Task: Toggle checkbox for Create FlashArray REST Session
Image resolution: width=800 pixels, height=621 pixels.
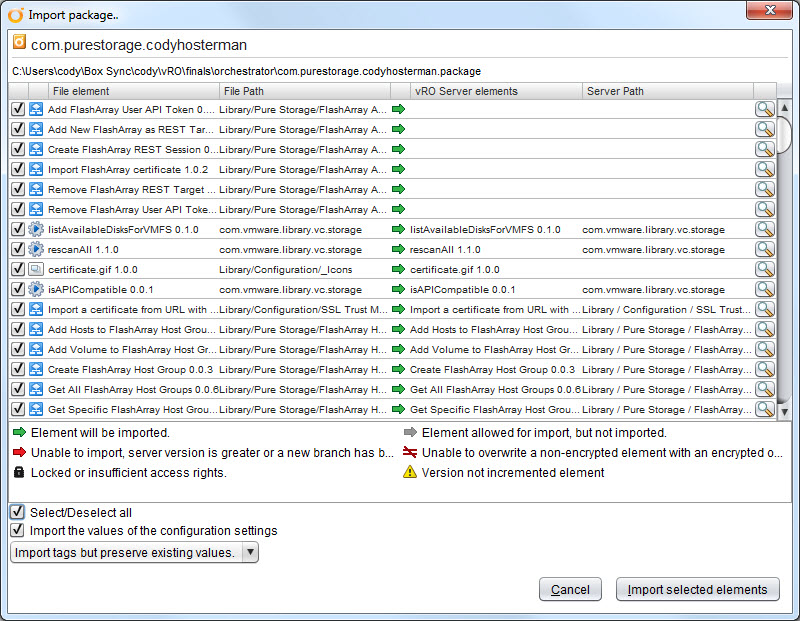Action: 18,149
